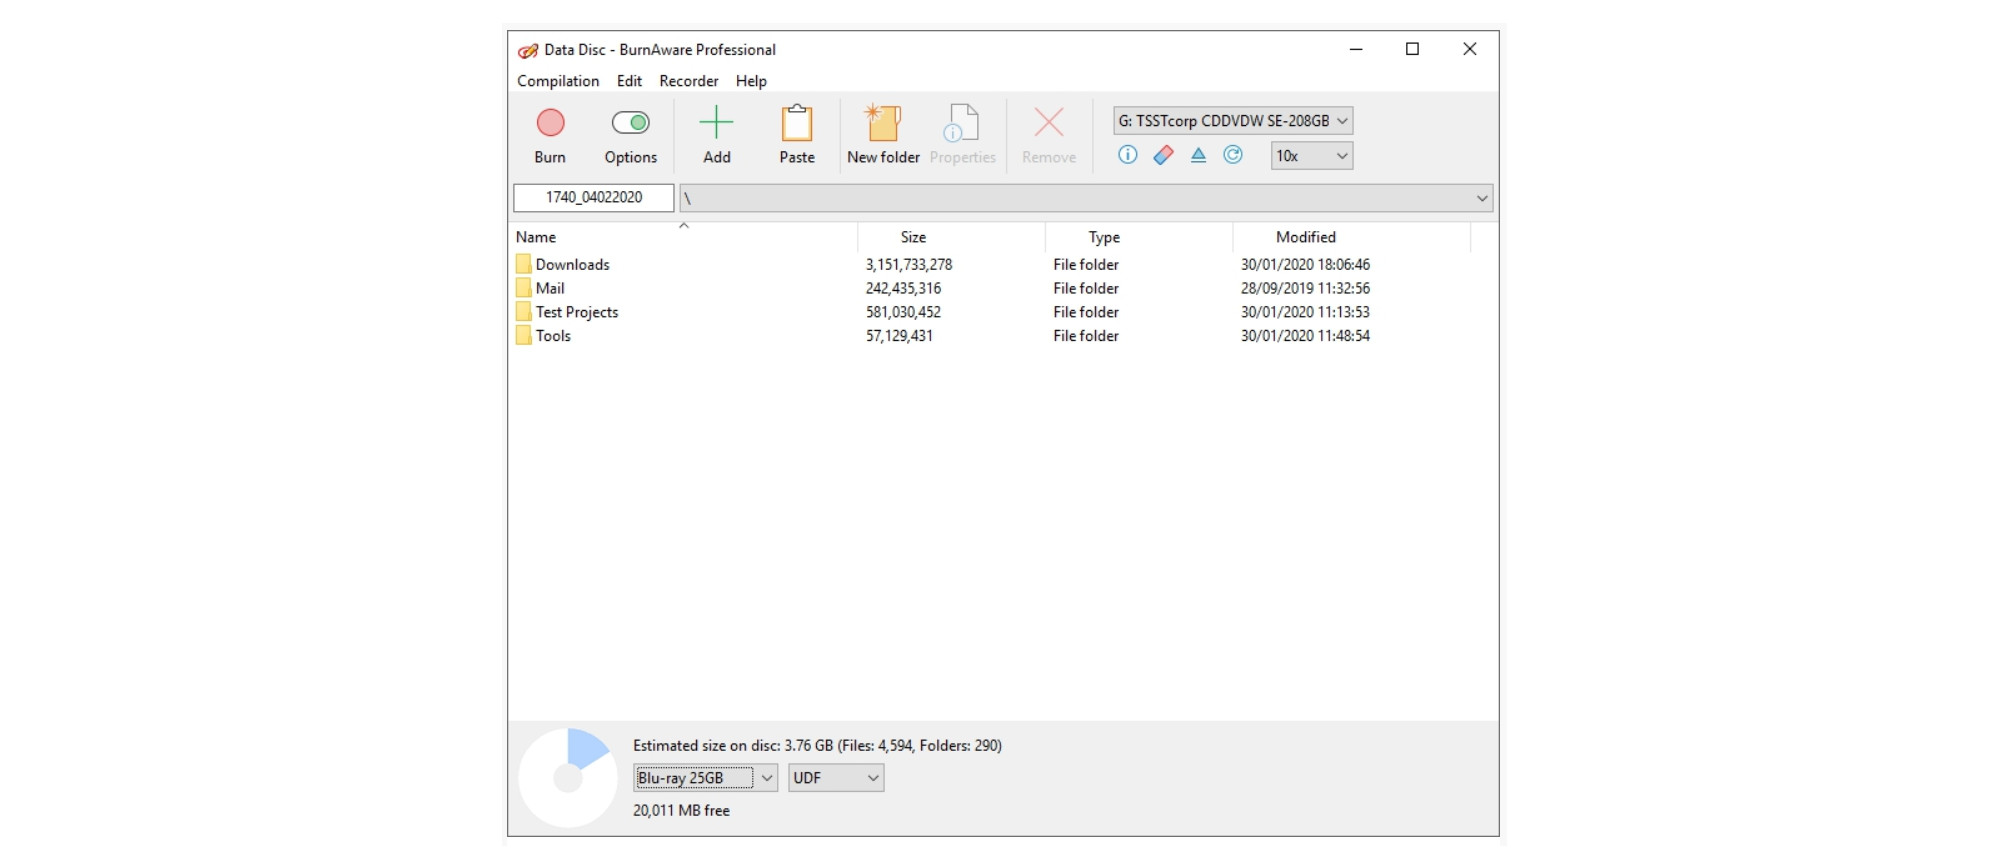Minimize the BurnAware window
Image resolution: width=2010 pixels, height=861 pixels.
[1356, 49]
